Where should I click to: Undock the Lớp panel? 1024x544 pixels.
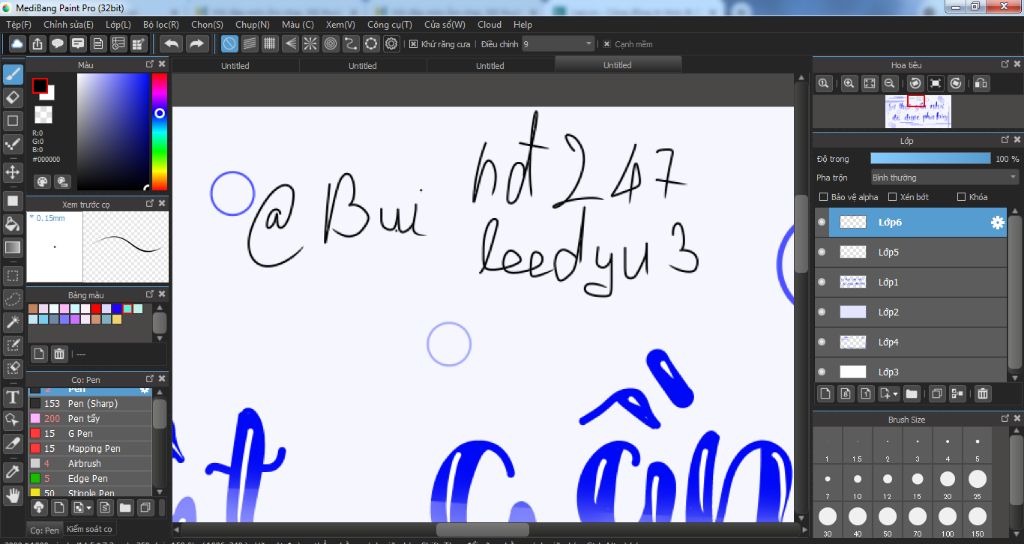1005,140
